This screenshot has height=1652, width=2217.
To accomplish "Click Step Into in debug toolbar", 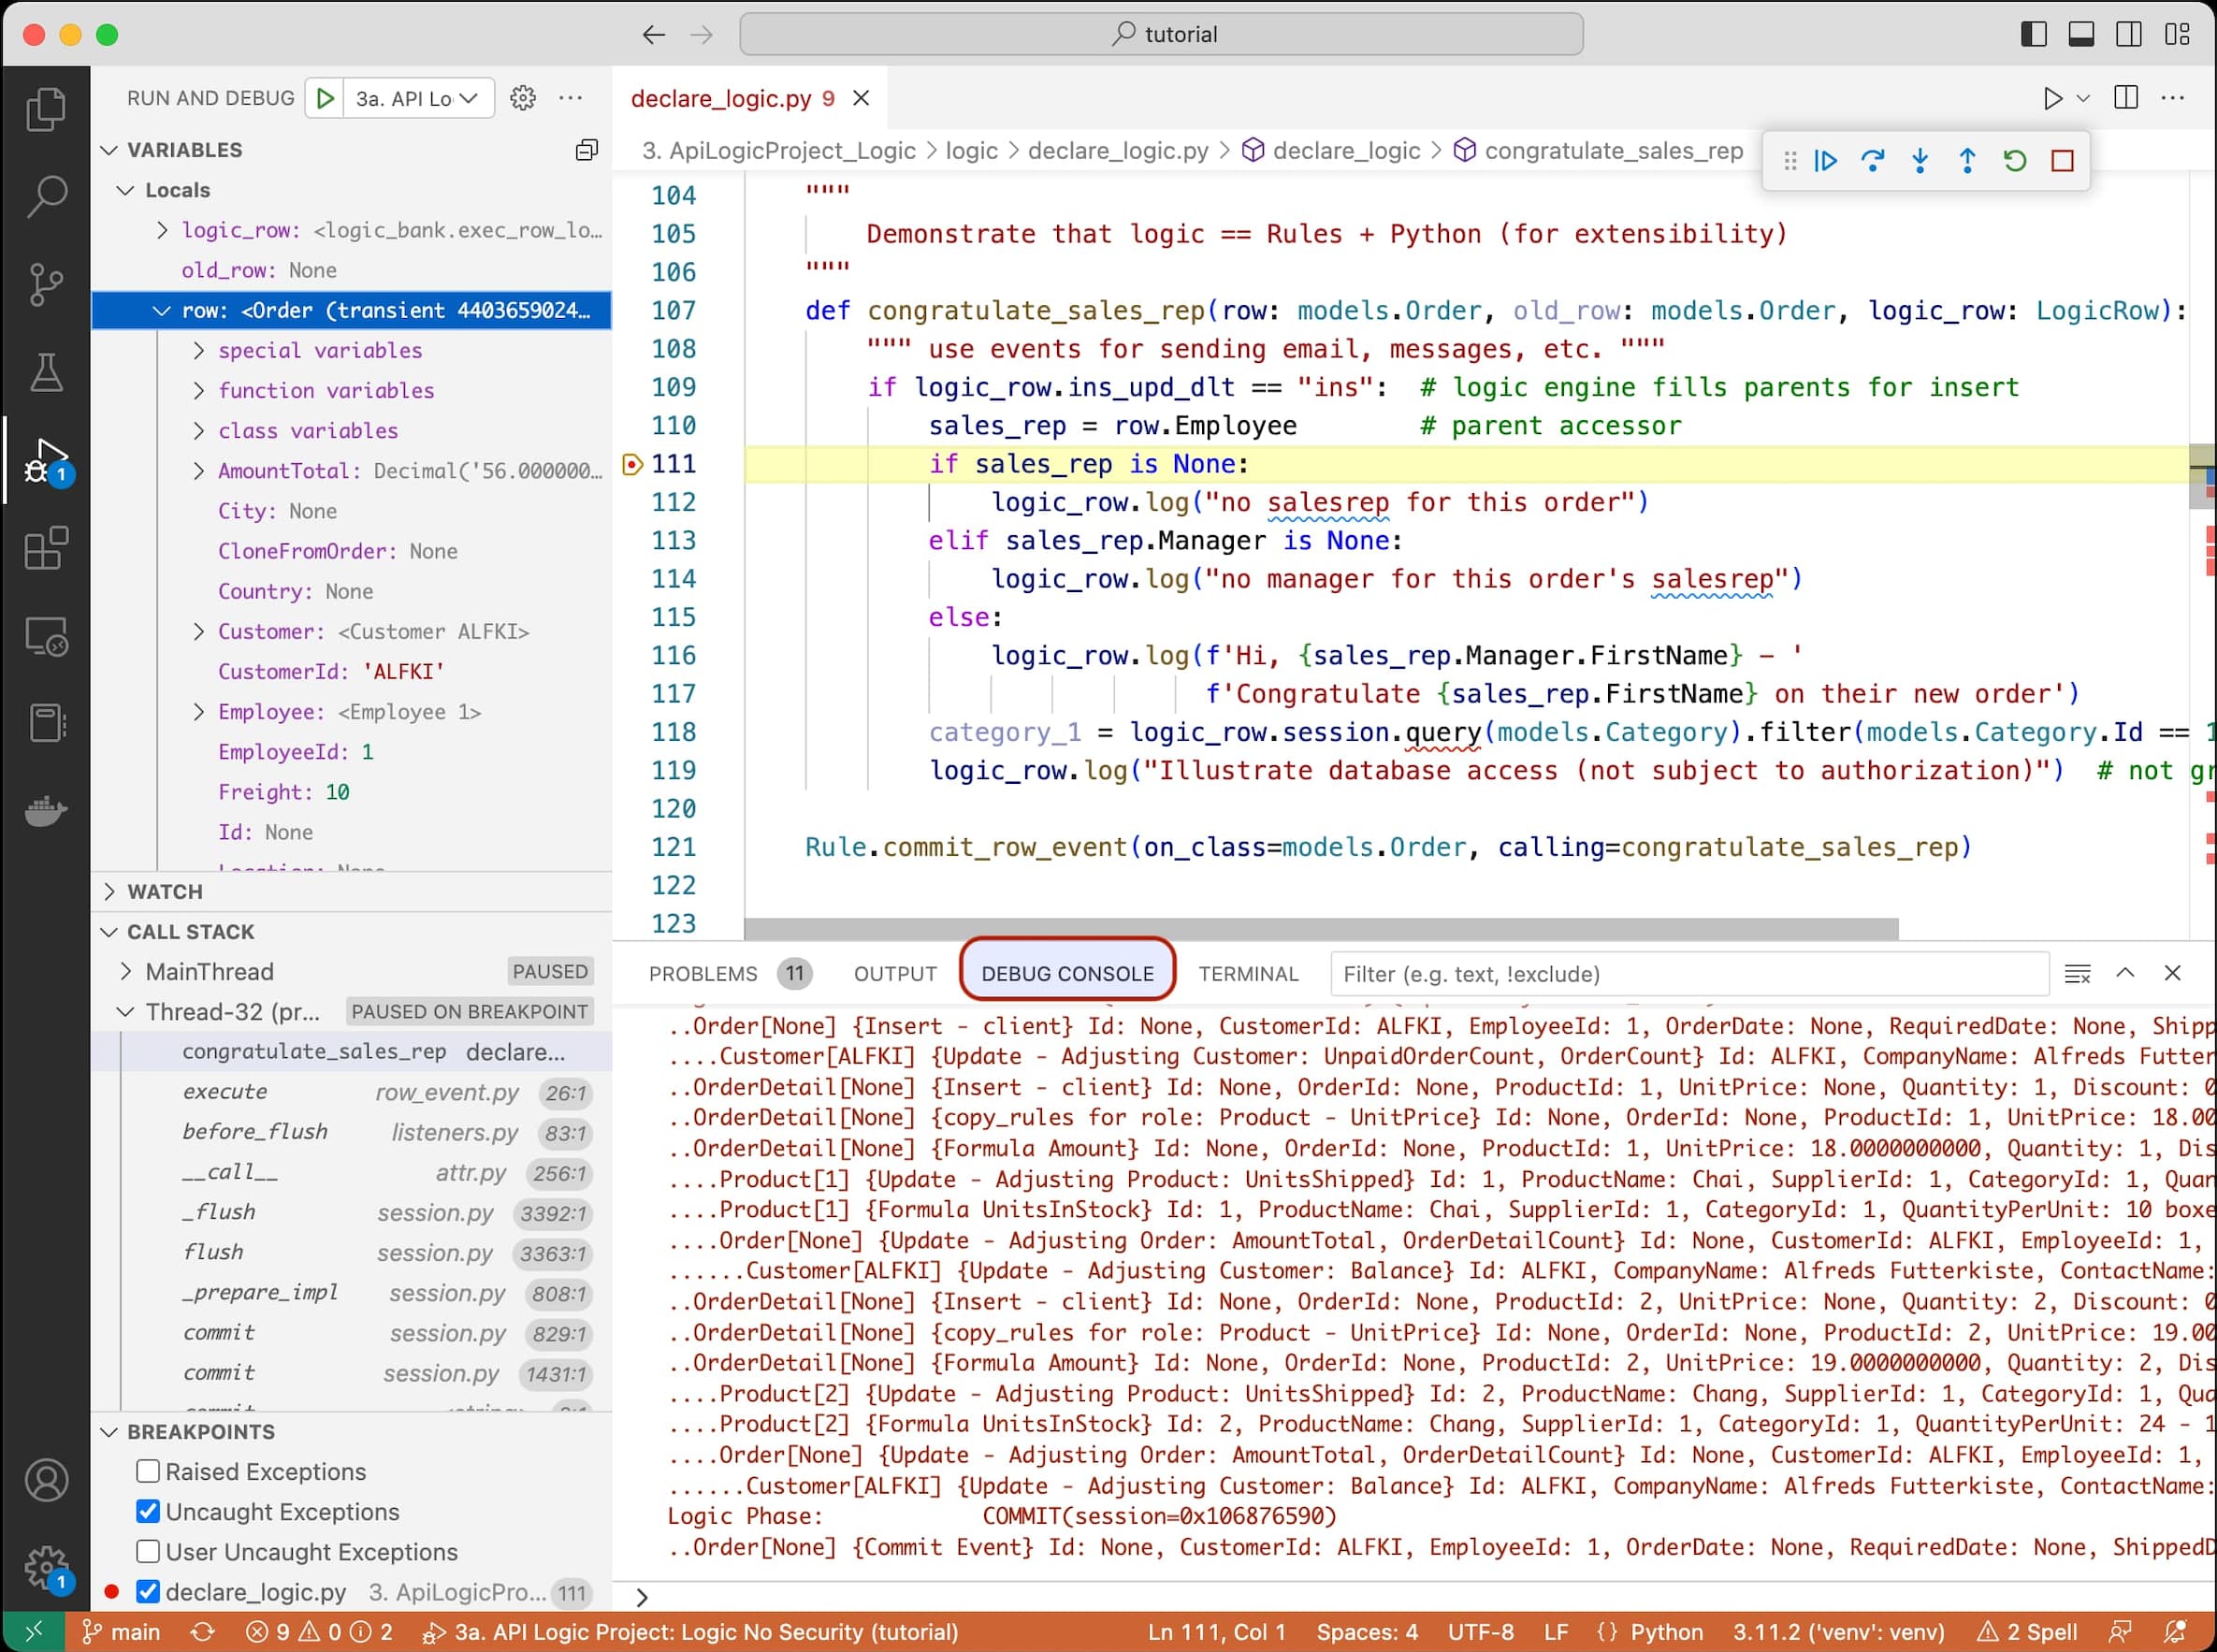I will tap(1920, 161).
